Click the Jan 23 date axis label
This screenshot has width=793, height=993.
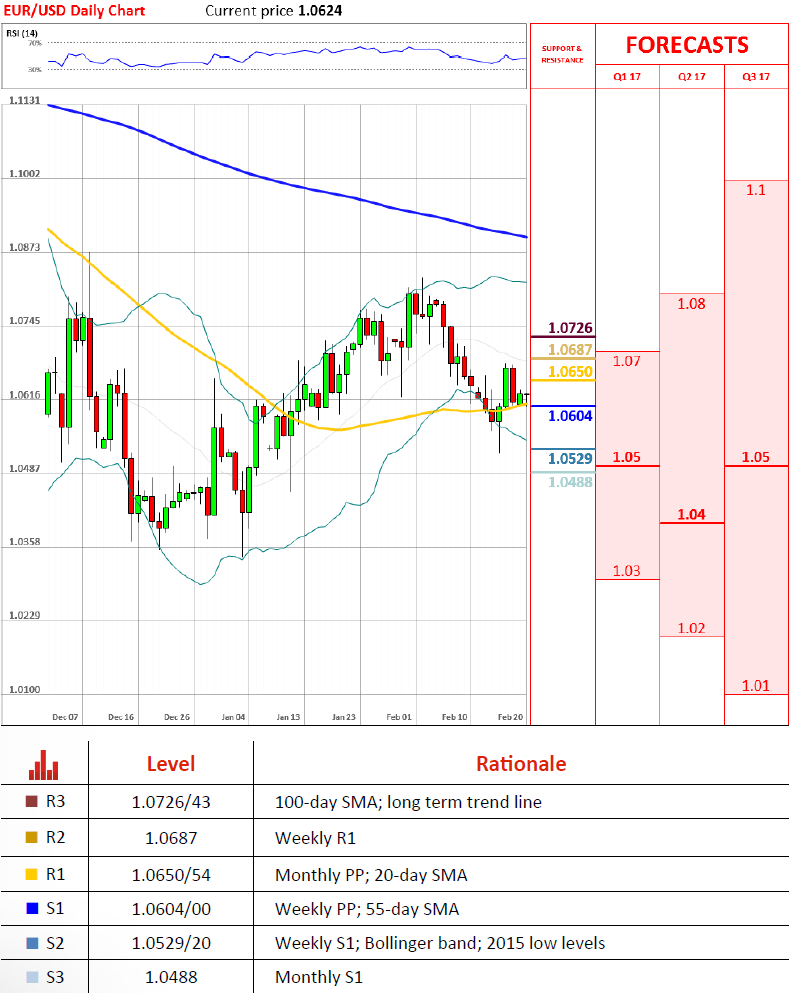344,717
